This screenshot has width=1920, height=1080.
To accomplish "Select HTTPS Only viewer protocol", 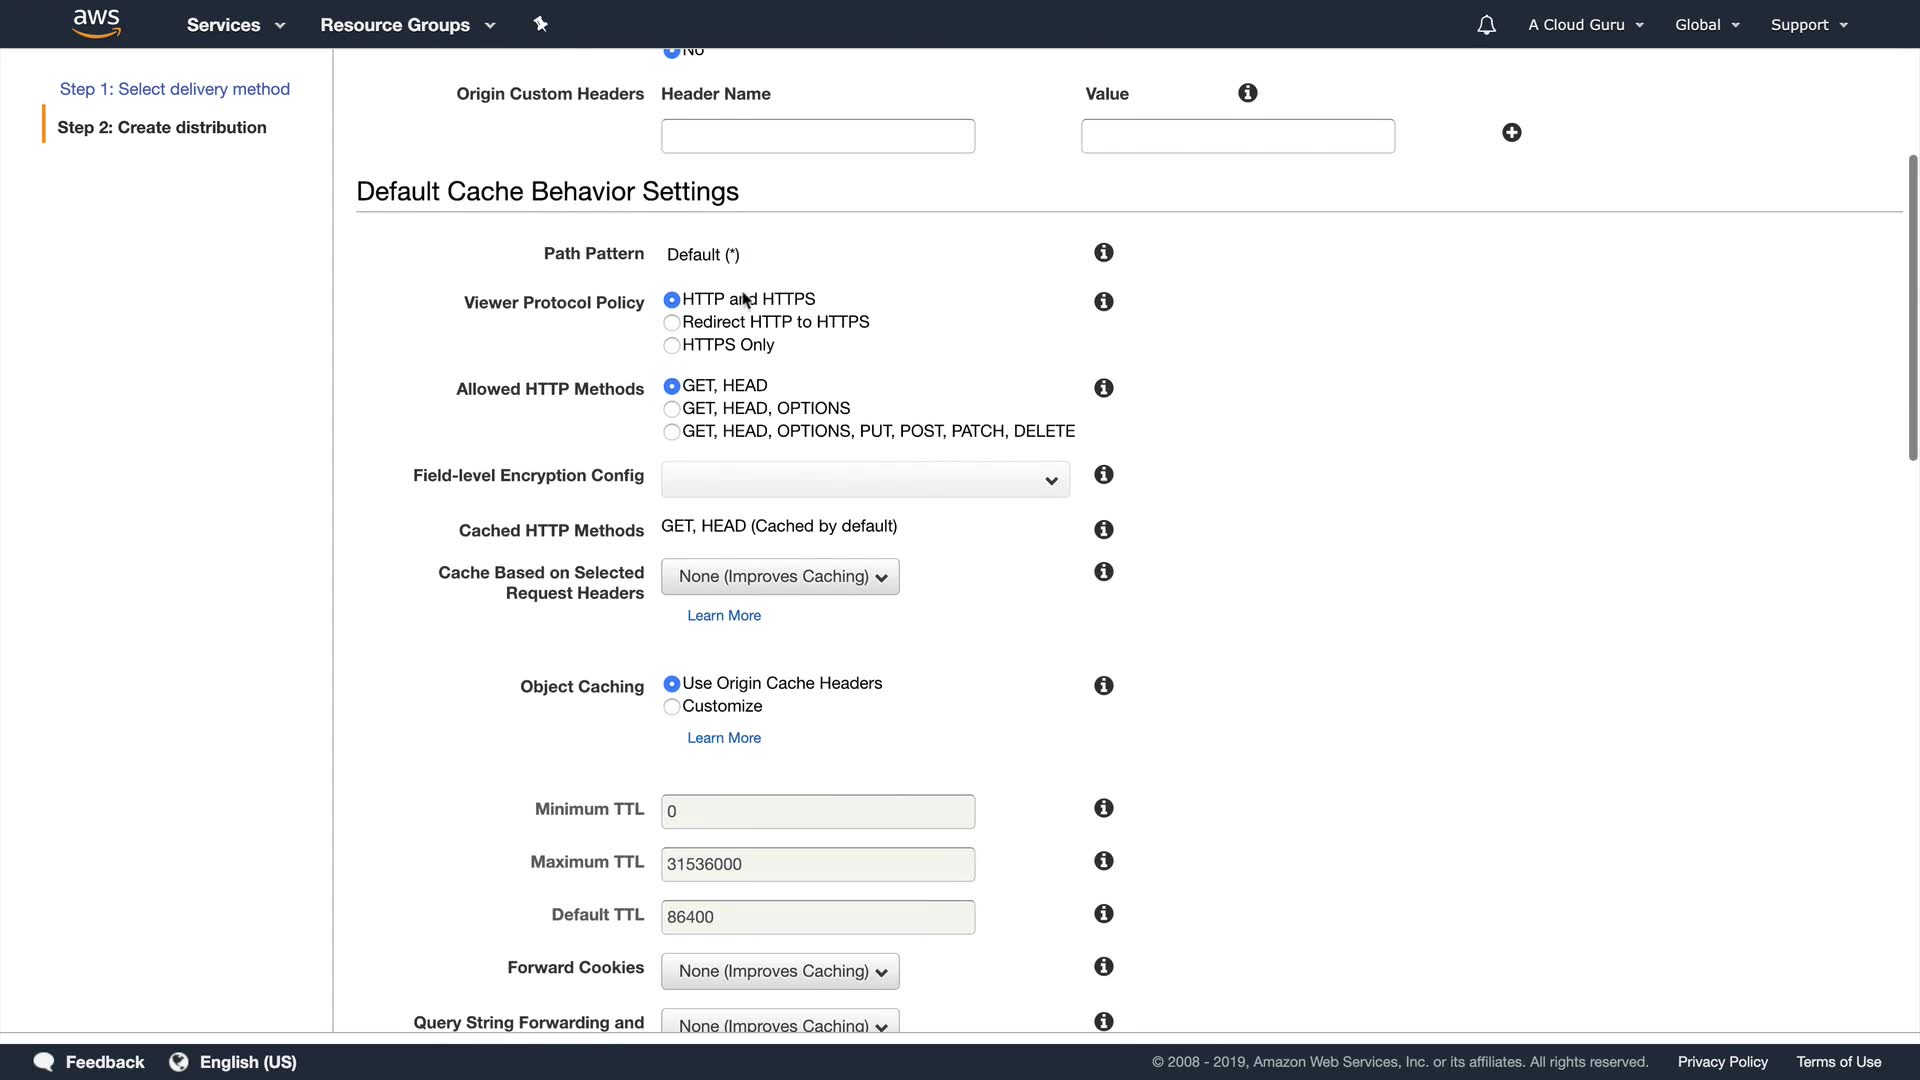I will pos(672,346).
